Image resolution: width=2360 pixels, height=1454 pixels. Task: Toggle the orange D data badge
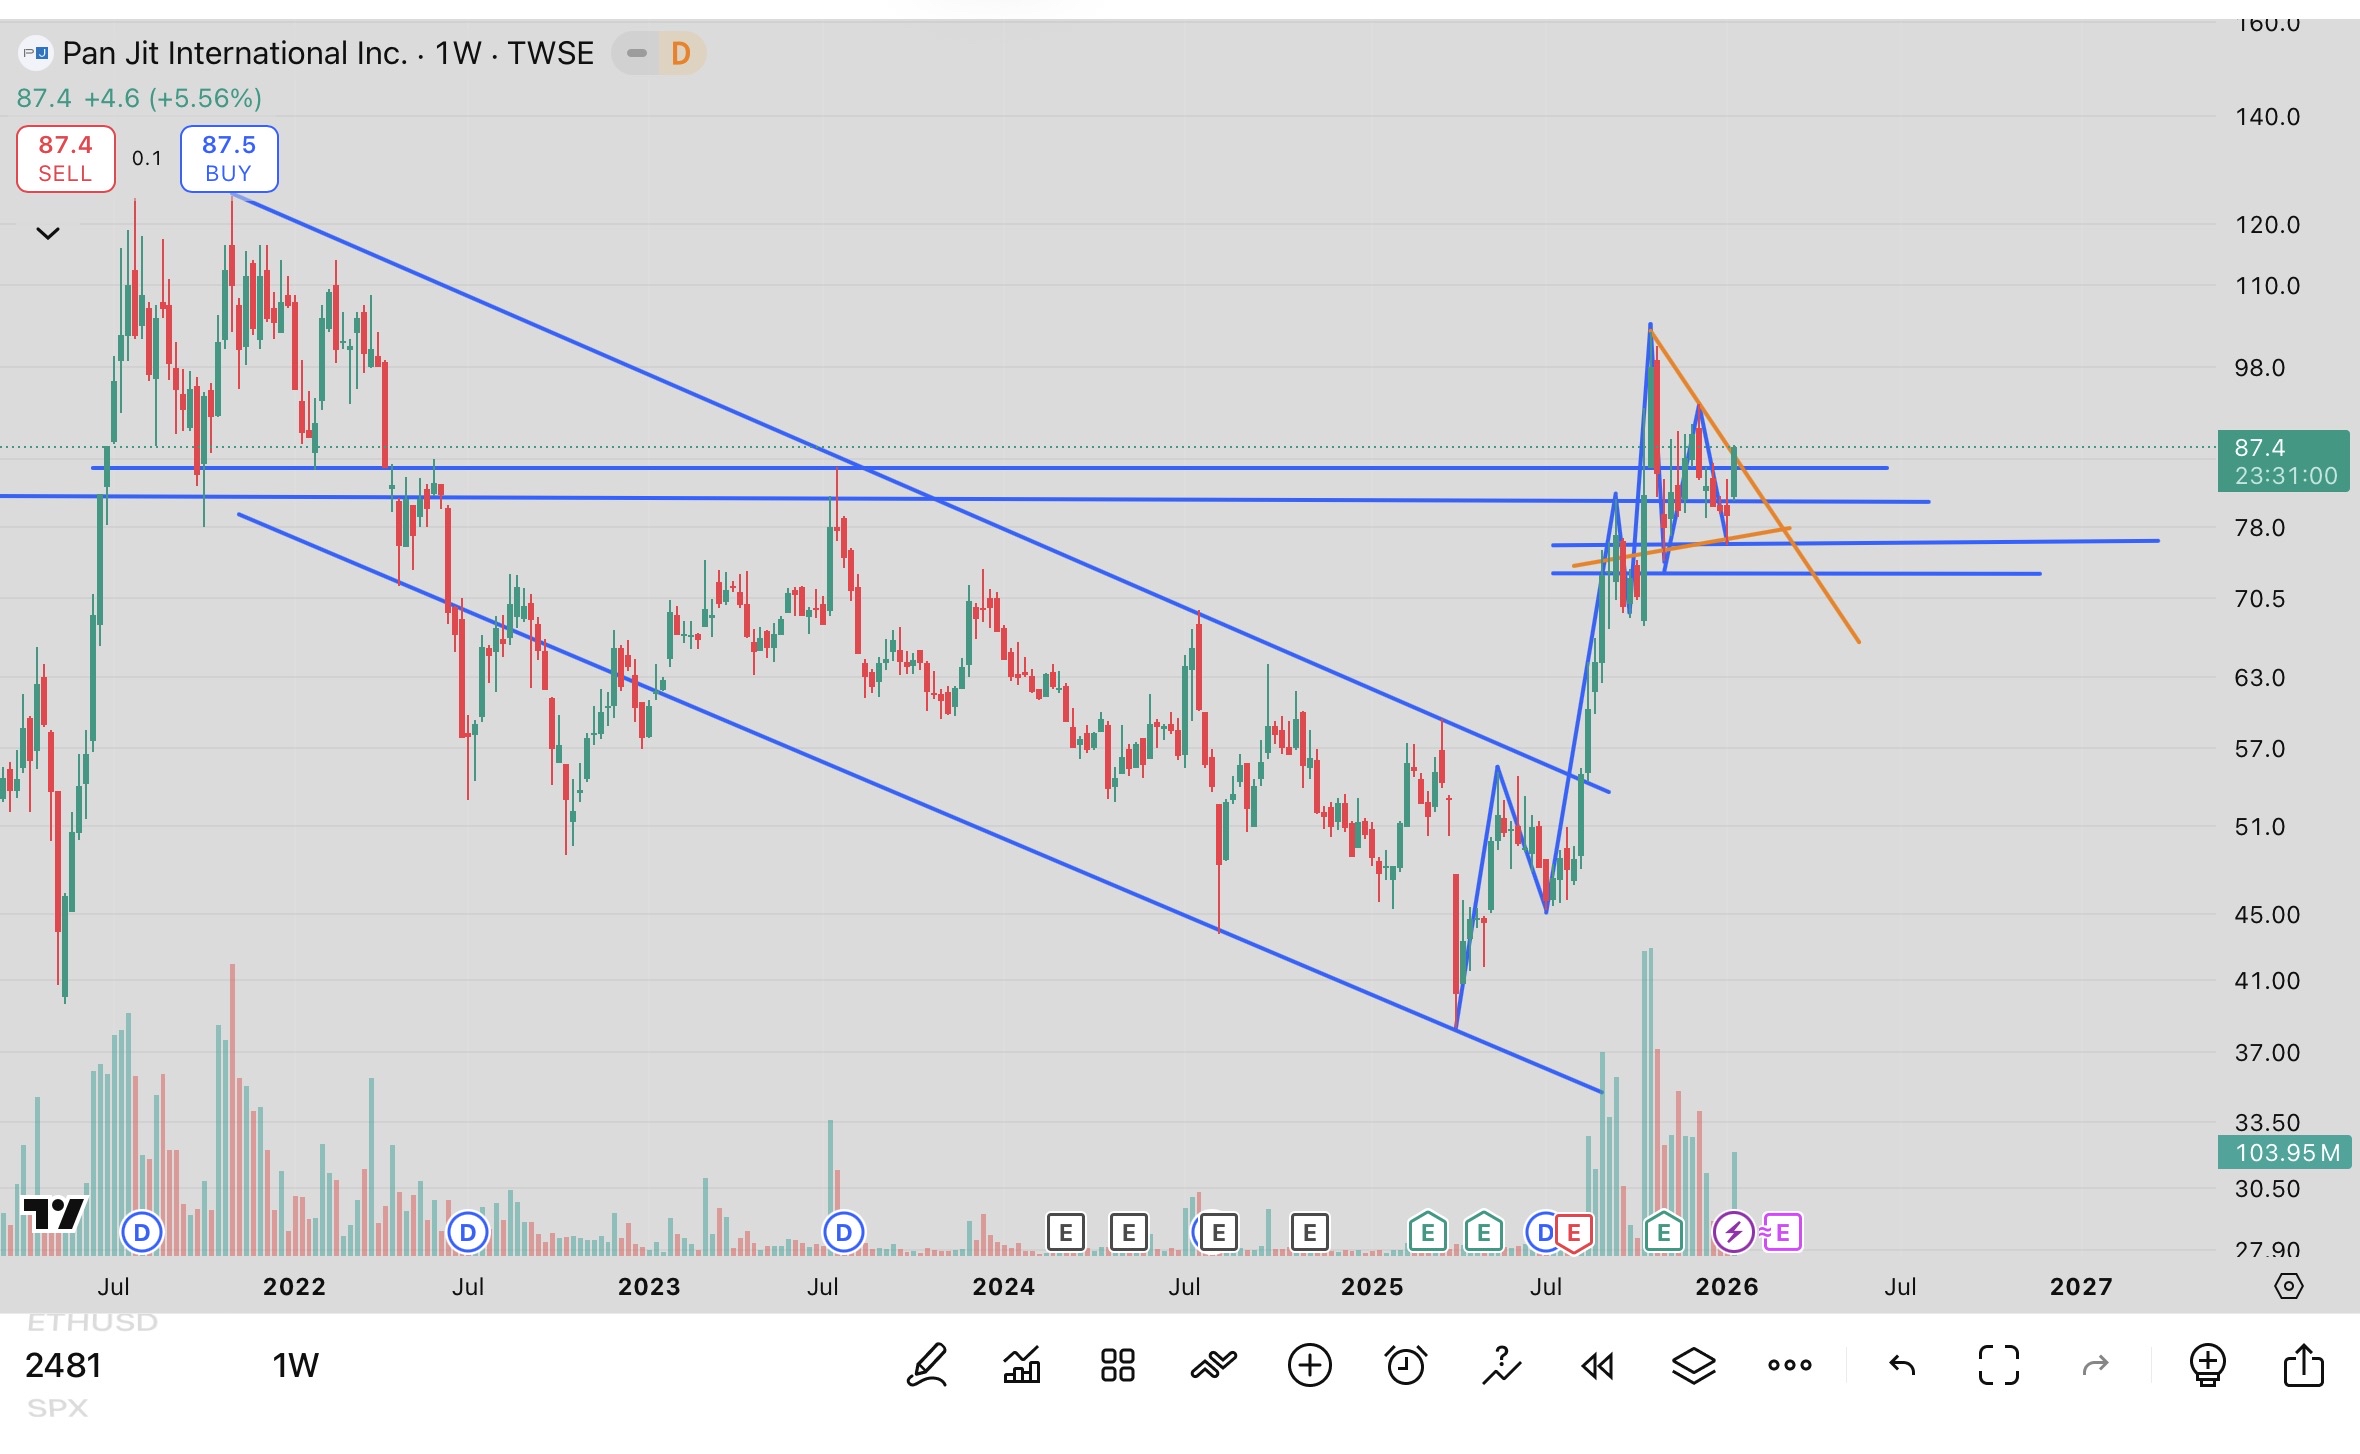[x=680, y=53]
